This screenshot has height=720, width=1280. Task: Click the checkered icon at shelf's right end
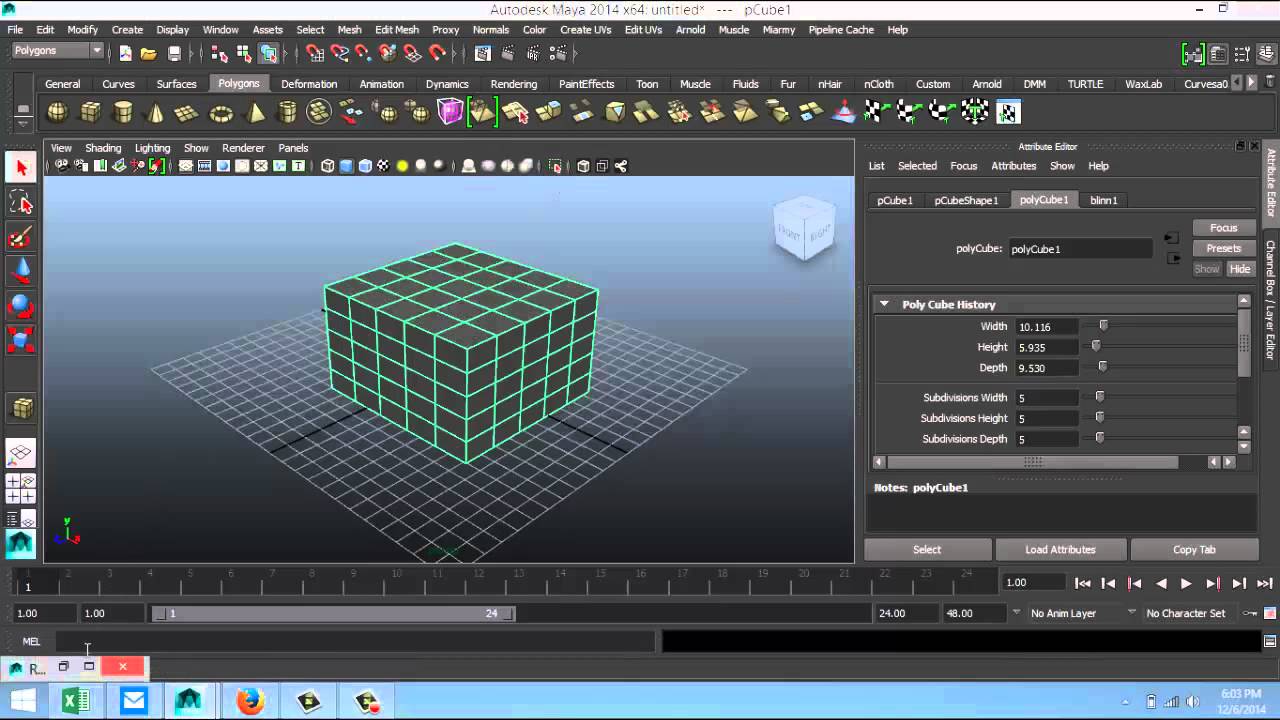coord(1008,112)
